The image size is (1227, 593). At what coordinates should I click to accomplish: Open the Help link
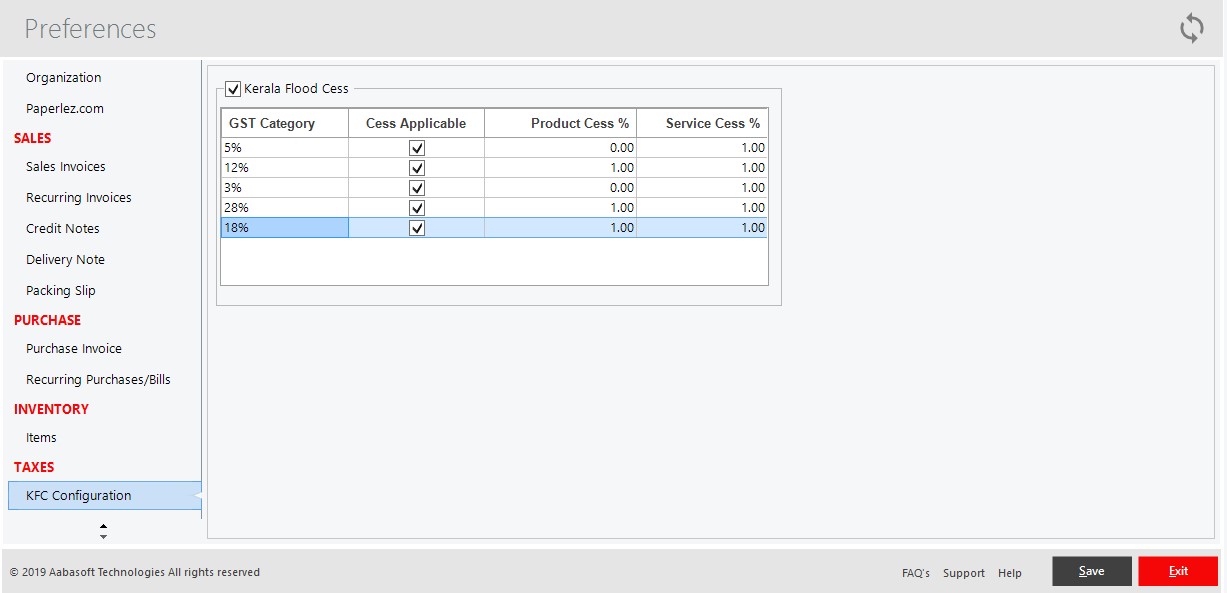[1009, 572]
